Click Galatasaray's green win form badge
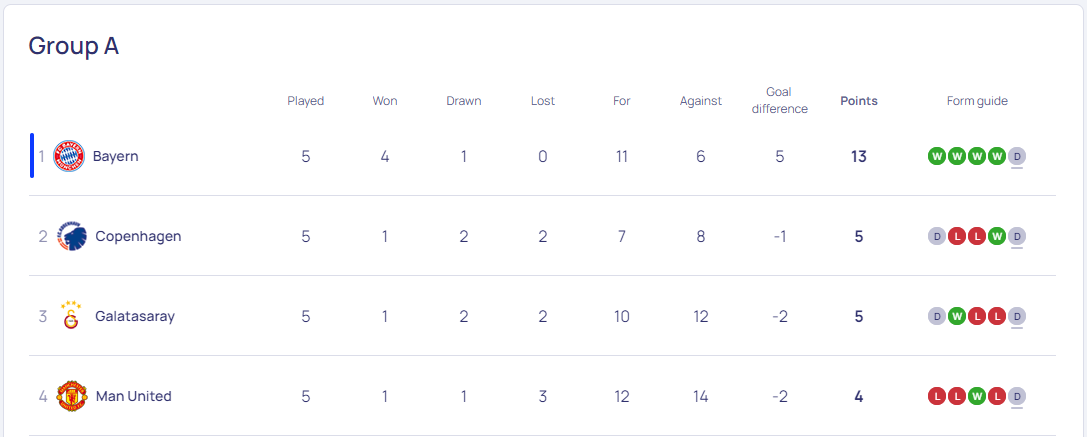 (x=957, y=316)
